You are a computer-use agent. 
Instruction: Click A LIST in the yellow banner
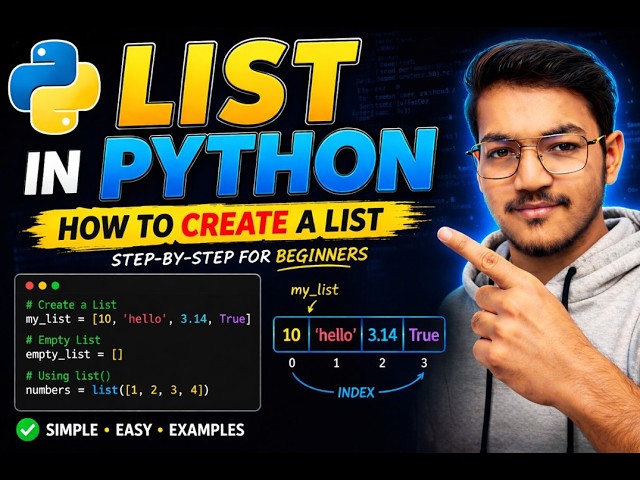point(340,221)
